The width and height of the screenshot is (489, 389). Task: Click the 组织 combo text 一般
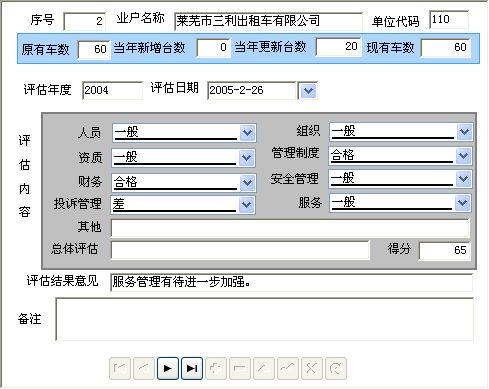[x=344, y=131]
